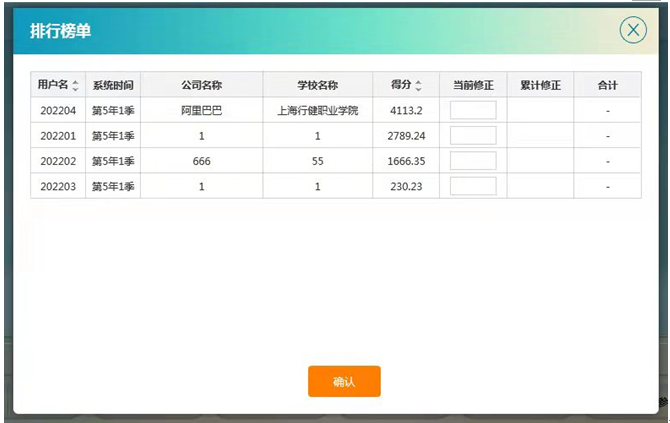
Task: Click sort arrows next to 得分 header
Action: (x=418, y=86)
